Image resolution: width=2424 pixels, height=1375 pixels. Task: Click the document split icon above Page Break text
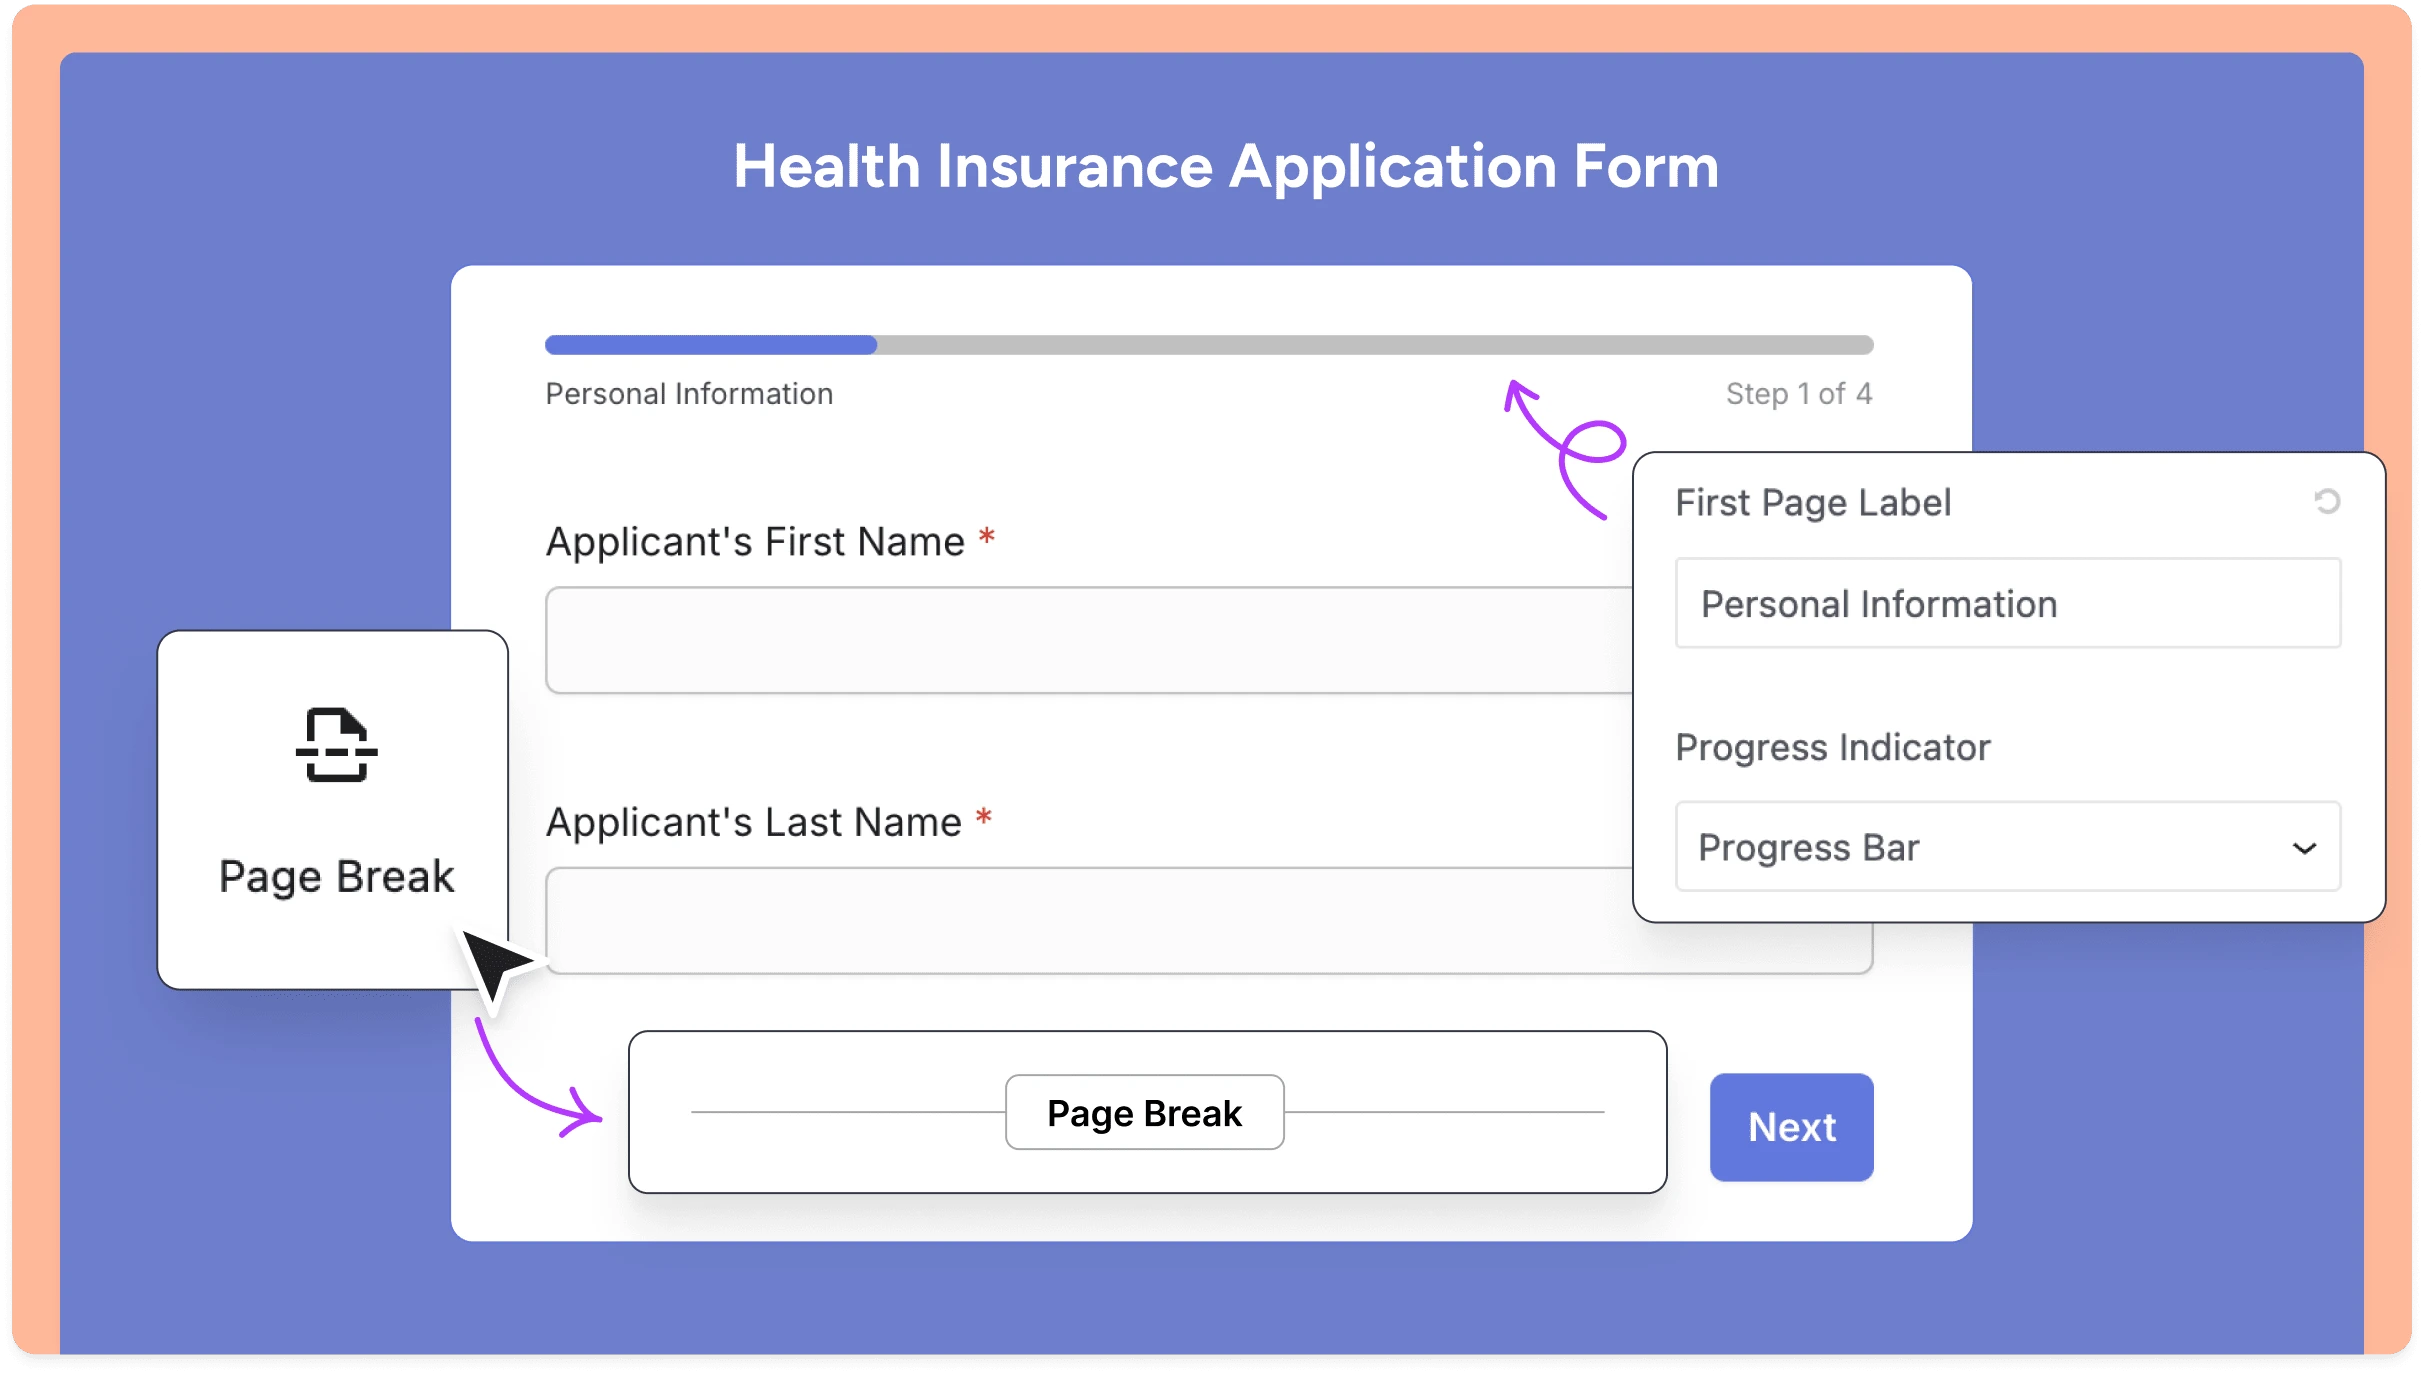click(336, 745)
